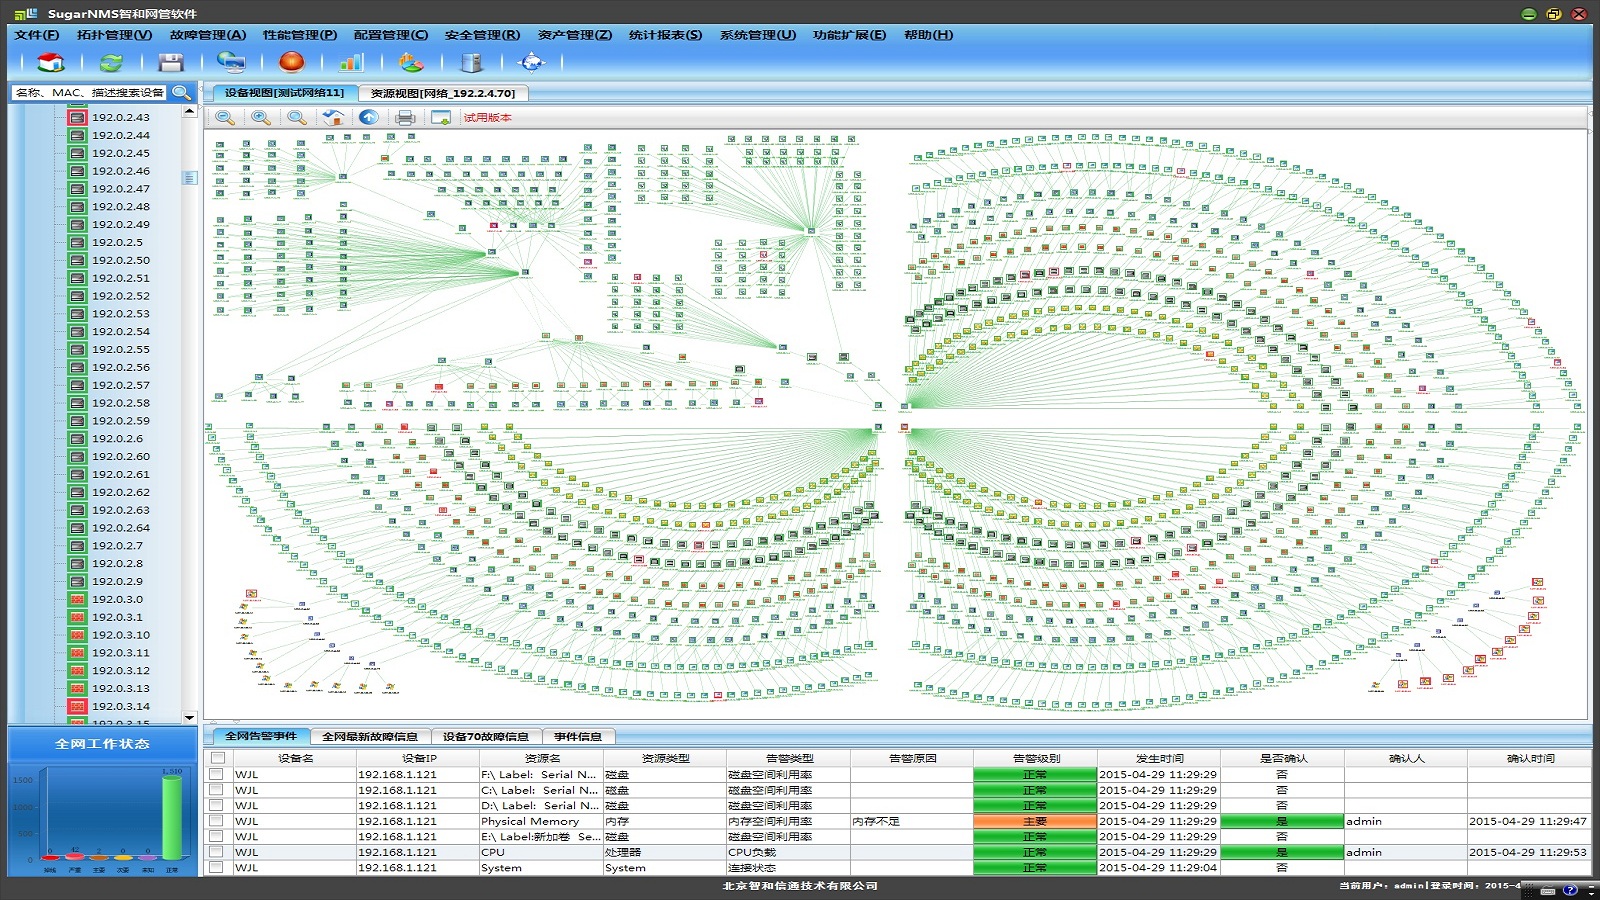Click the green normal bar in status chart
The image size is (1600, 900).
pos(172,816)
